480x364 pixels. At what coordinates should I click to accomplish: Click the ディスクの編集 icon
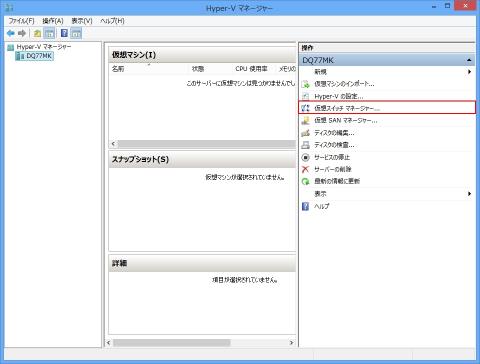click(x=305, y=133)
